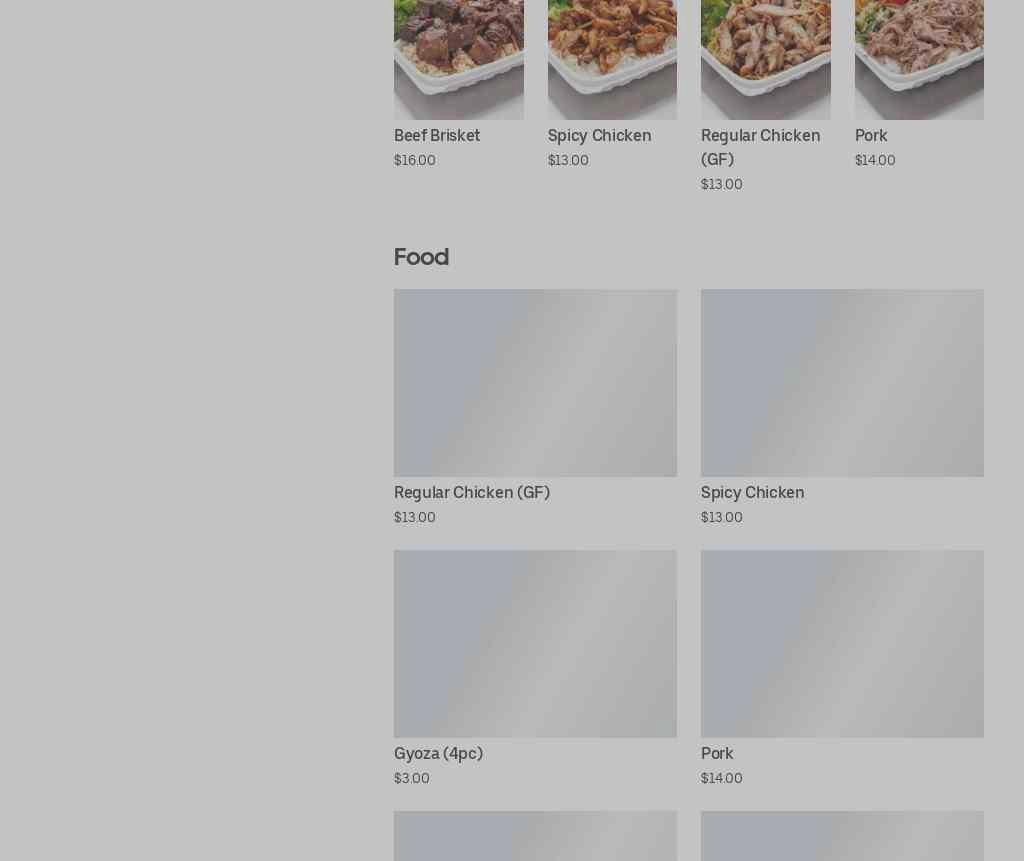The height and width of the screenshot is (861, 1024).
Task: Click the Pork name in Food section
Action: [717, 753]
